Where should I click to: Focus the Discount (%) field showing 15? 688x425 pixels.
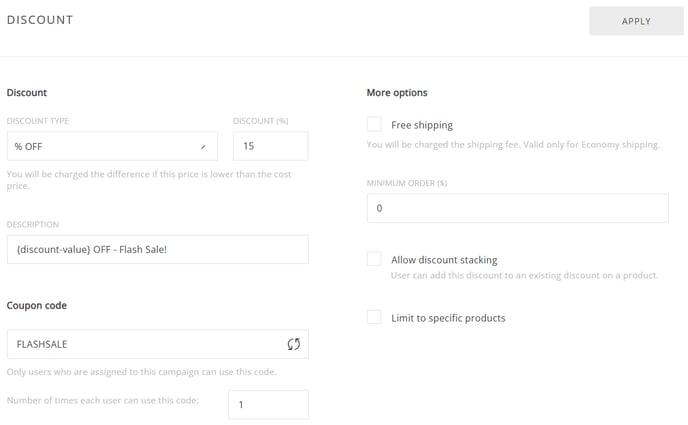pos(270,146)
